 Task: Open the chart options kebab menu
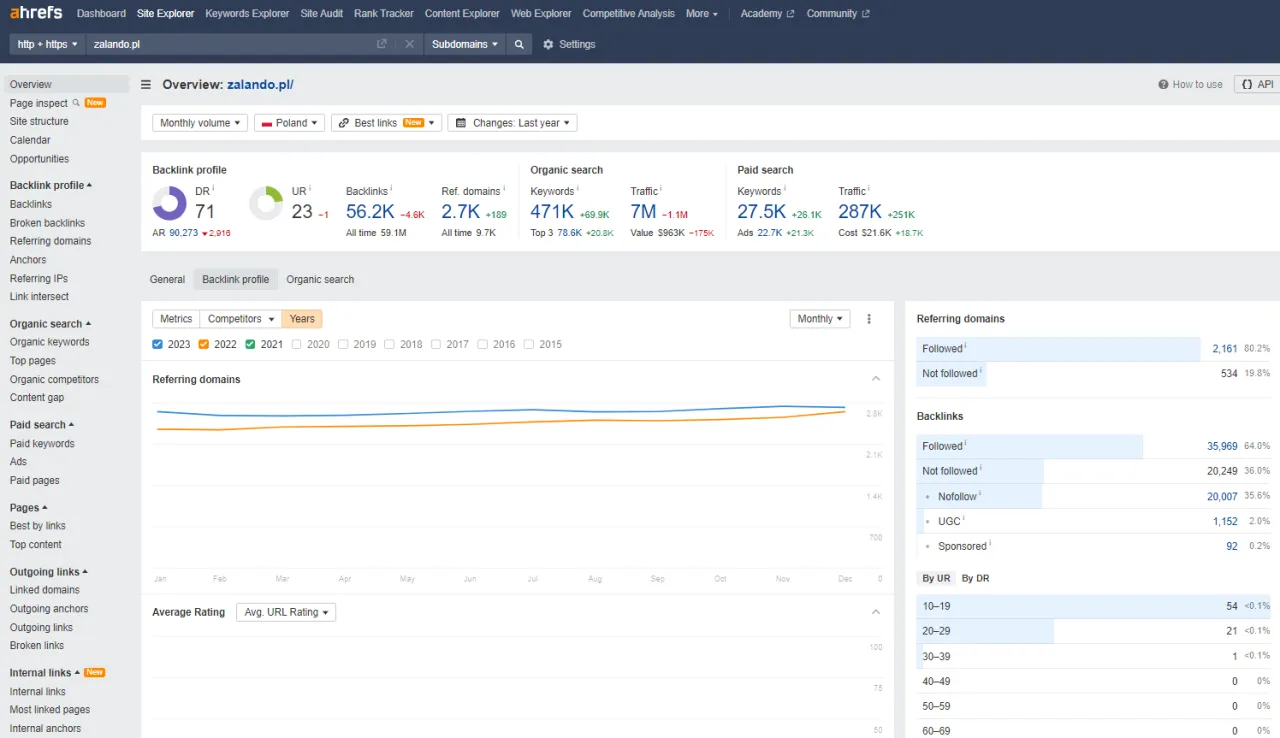pos(869,318)
